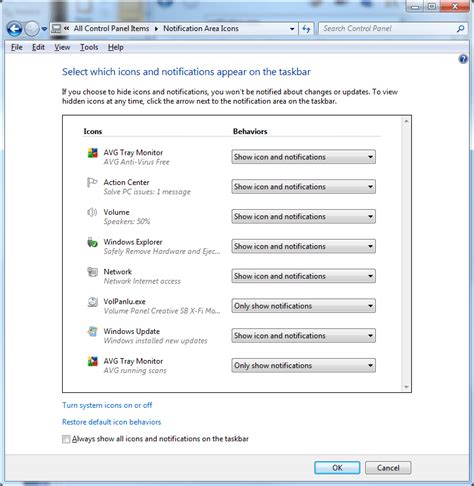The height and width of the screenshot is (486, 474).
Task: Click "Speakers: 50%" text
Action: 127,222
